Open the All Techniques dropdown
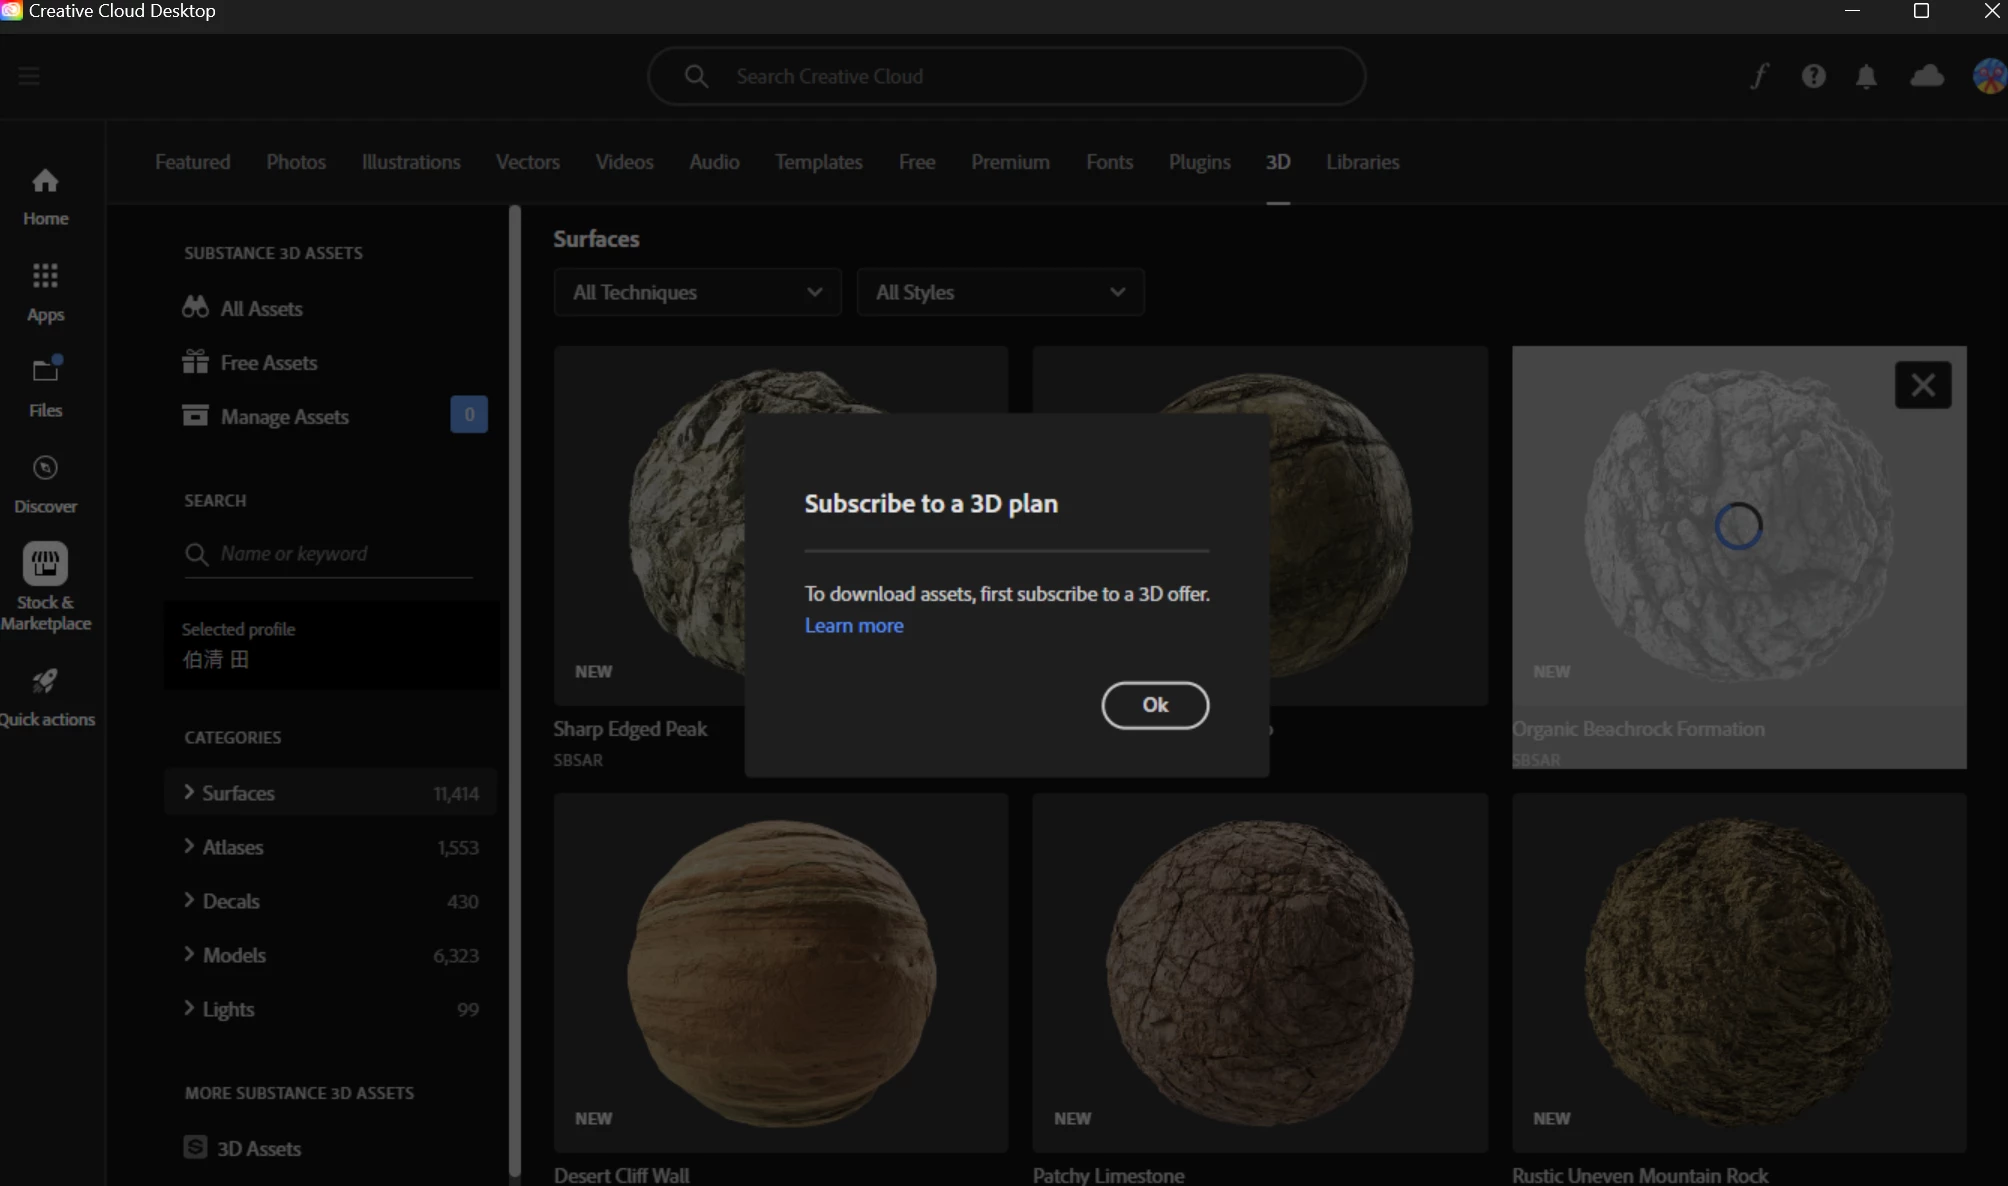The height and width of the screenshot is (1186, 2008). pos(697,292)
